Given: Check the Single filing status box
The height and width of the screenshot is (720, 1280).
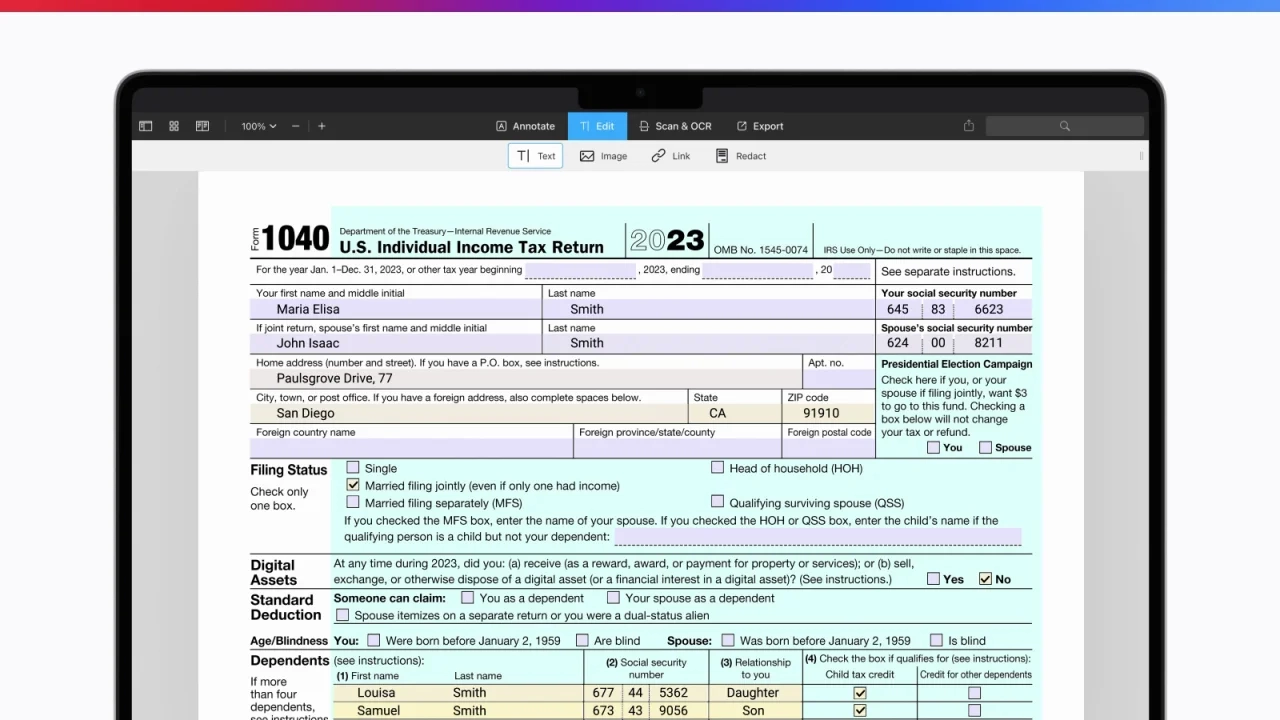Looking at the screenshot, I should coord(353,467).
